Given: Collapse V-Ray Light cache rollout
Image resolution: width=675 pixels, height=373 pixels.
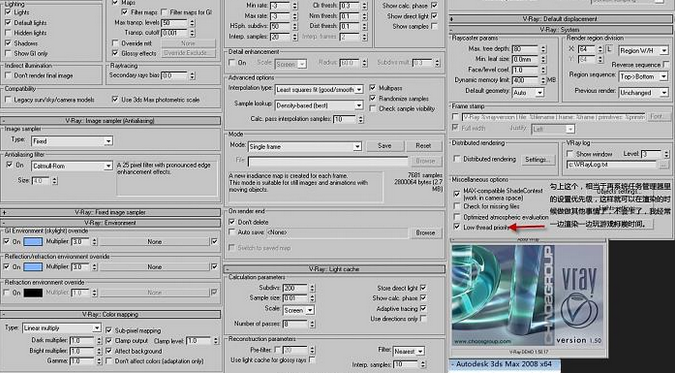Looking at the screenshot, I should (334, 269).
